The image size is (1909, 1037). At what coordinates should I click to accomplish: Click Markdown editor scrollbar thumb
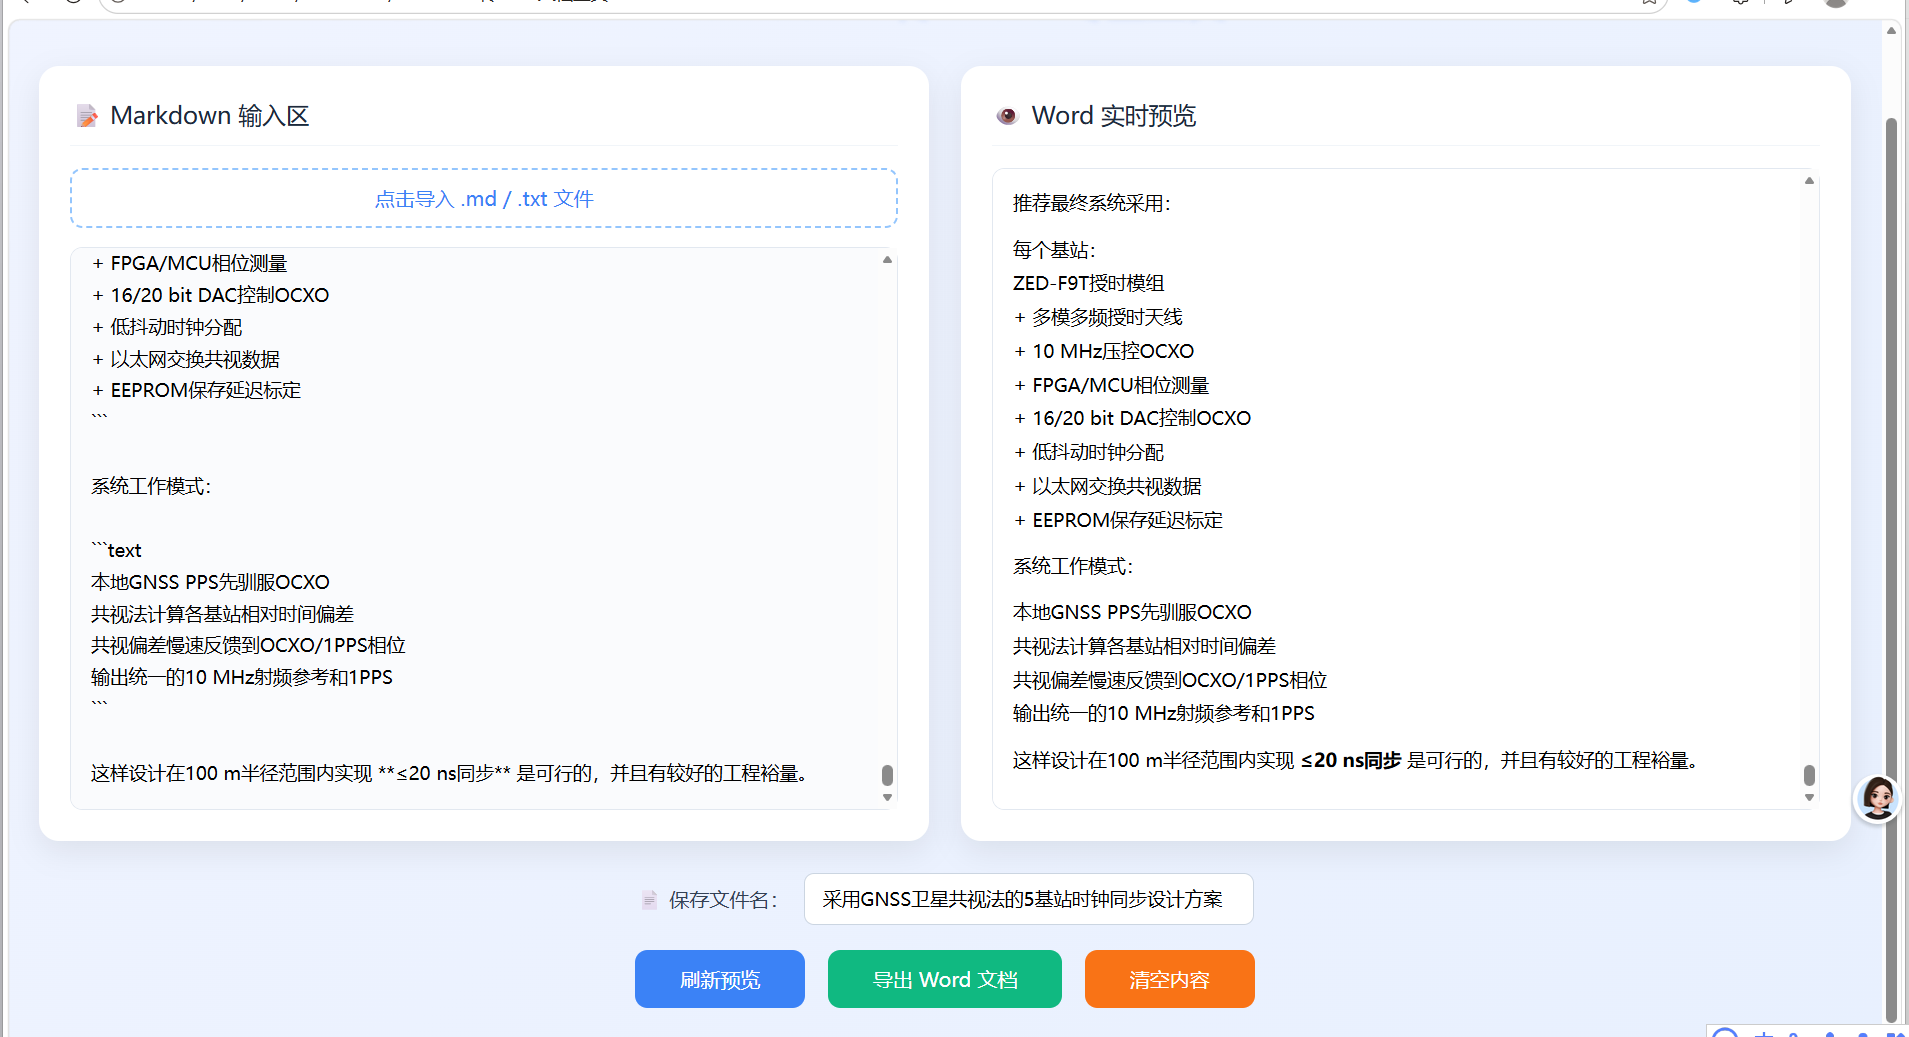tap(887, 775)
